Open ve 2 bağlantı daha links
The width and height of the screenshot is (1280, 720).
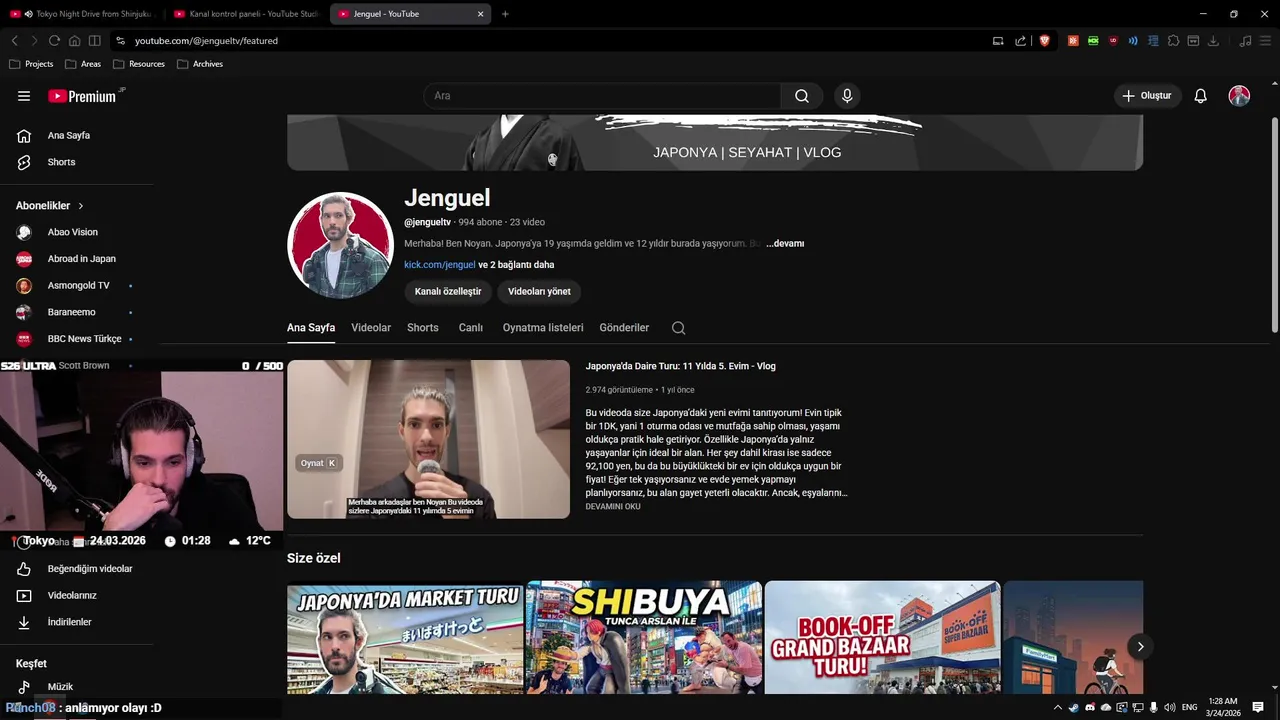[x=516, y=265]
